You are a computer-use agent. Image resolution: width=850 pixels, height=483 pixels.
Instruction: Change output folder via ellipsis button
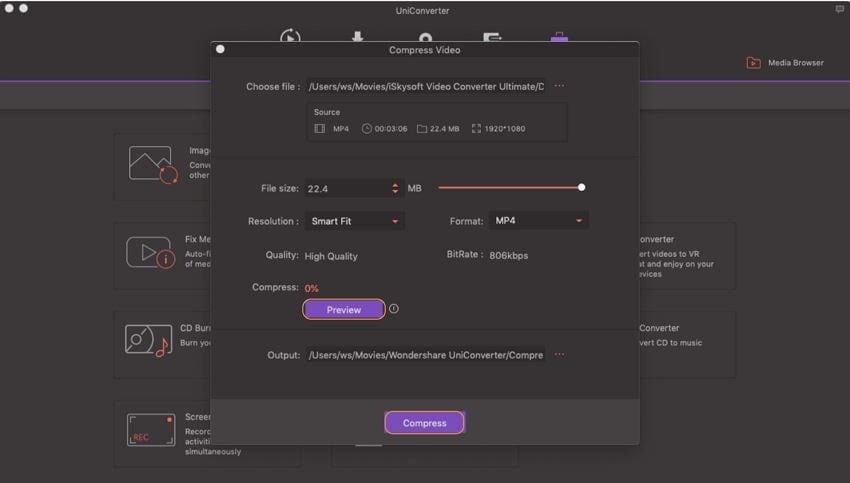pos(559,354)
